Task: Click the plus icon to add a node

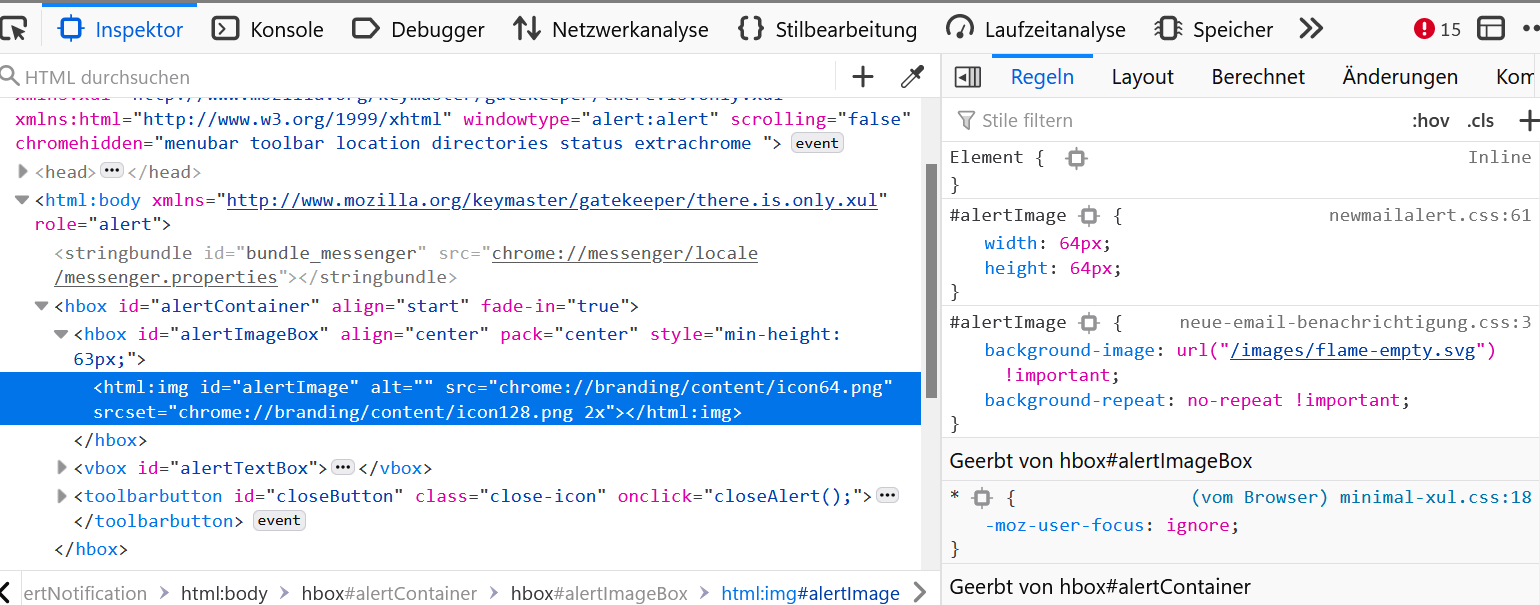Action: tap(862, 77)
